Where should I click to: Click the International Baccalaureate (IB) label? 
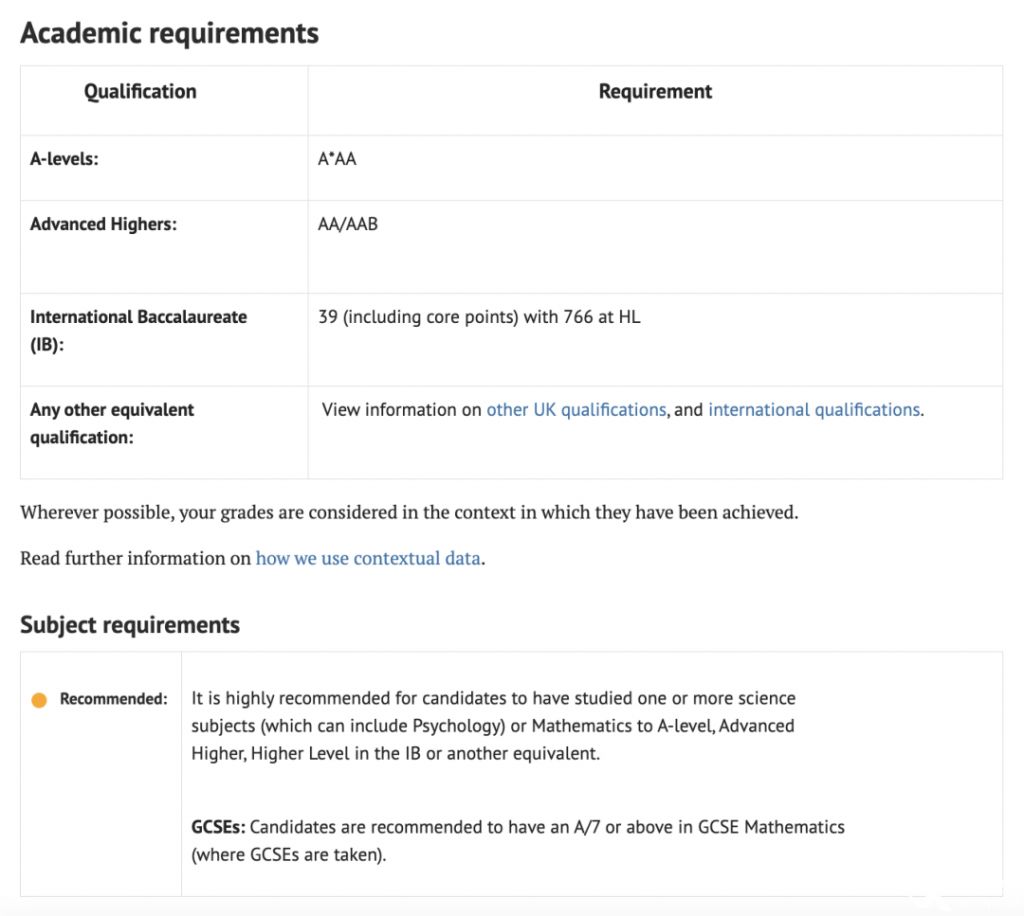[x=138, y=331]
